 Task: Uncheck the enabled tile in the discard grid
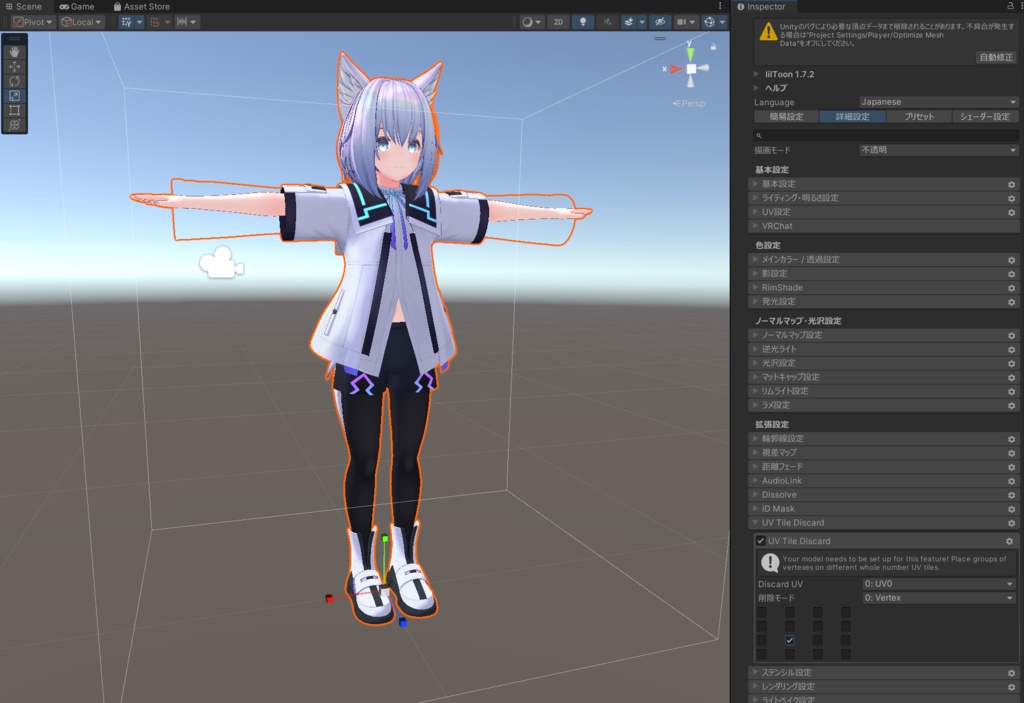click(x=790, y=640)
